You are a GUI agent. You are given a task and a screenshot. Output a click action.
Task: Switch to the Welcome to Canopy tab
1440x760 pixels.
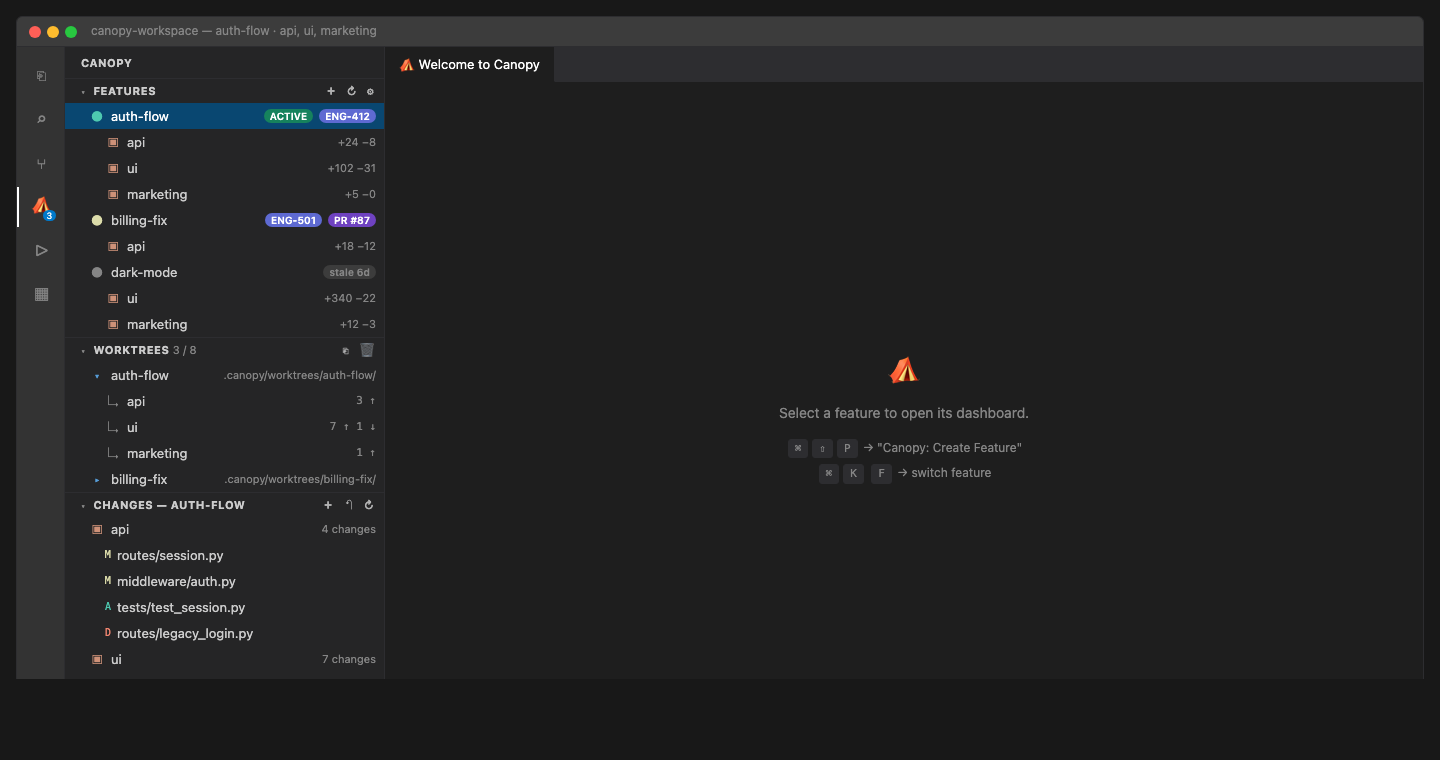pyautogui.click(x=470, y=63)
